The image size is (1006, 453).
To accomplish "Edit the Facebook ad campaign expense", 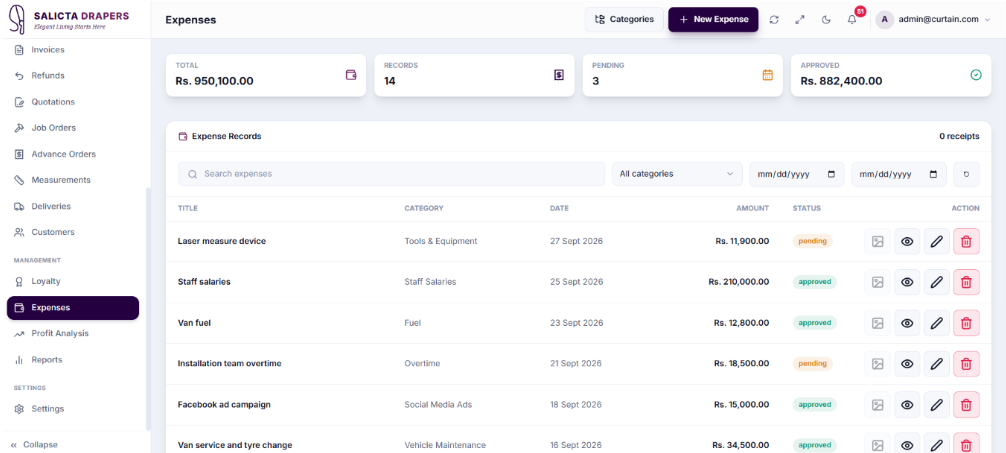I will pyautogui.click(x=937, y=405).
